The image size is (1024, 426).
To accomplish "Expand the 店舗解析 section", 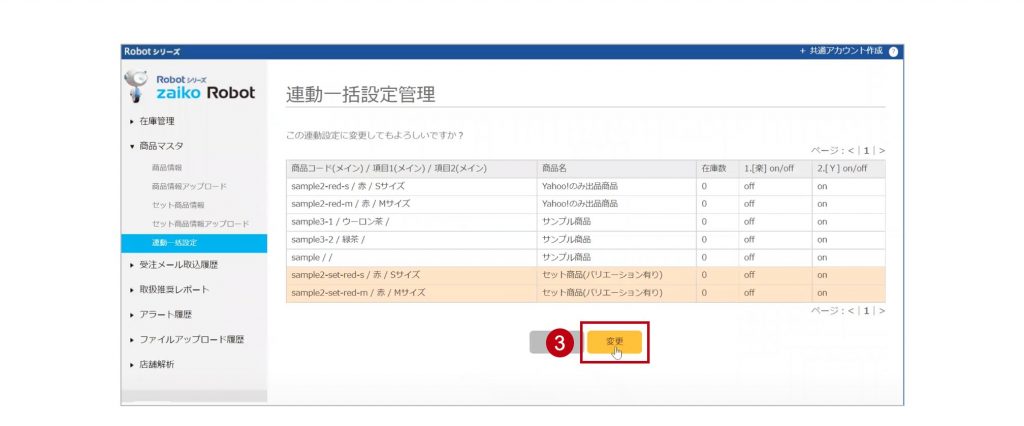I will (157, 365).
